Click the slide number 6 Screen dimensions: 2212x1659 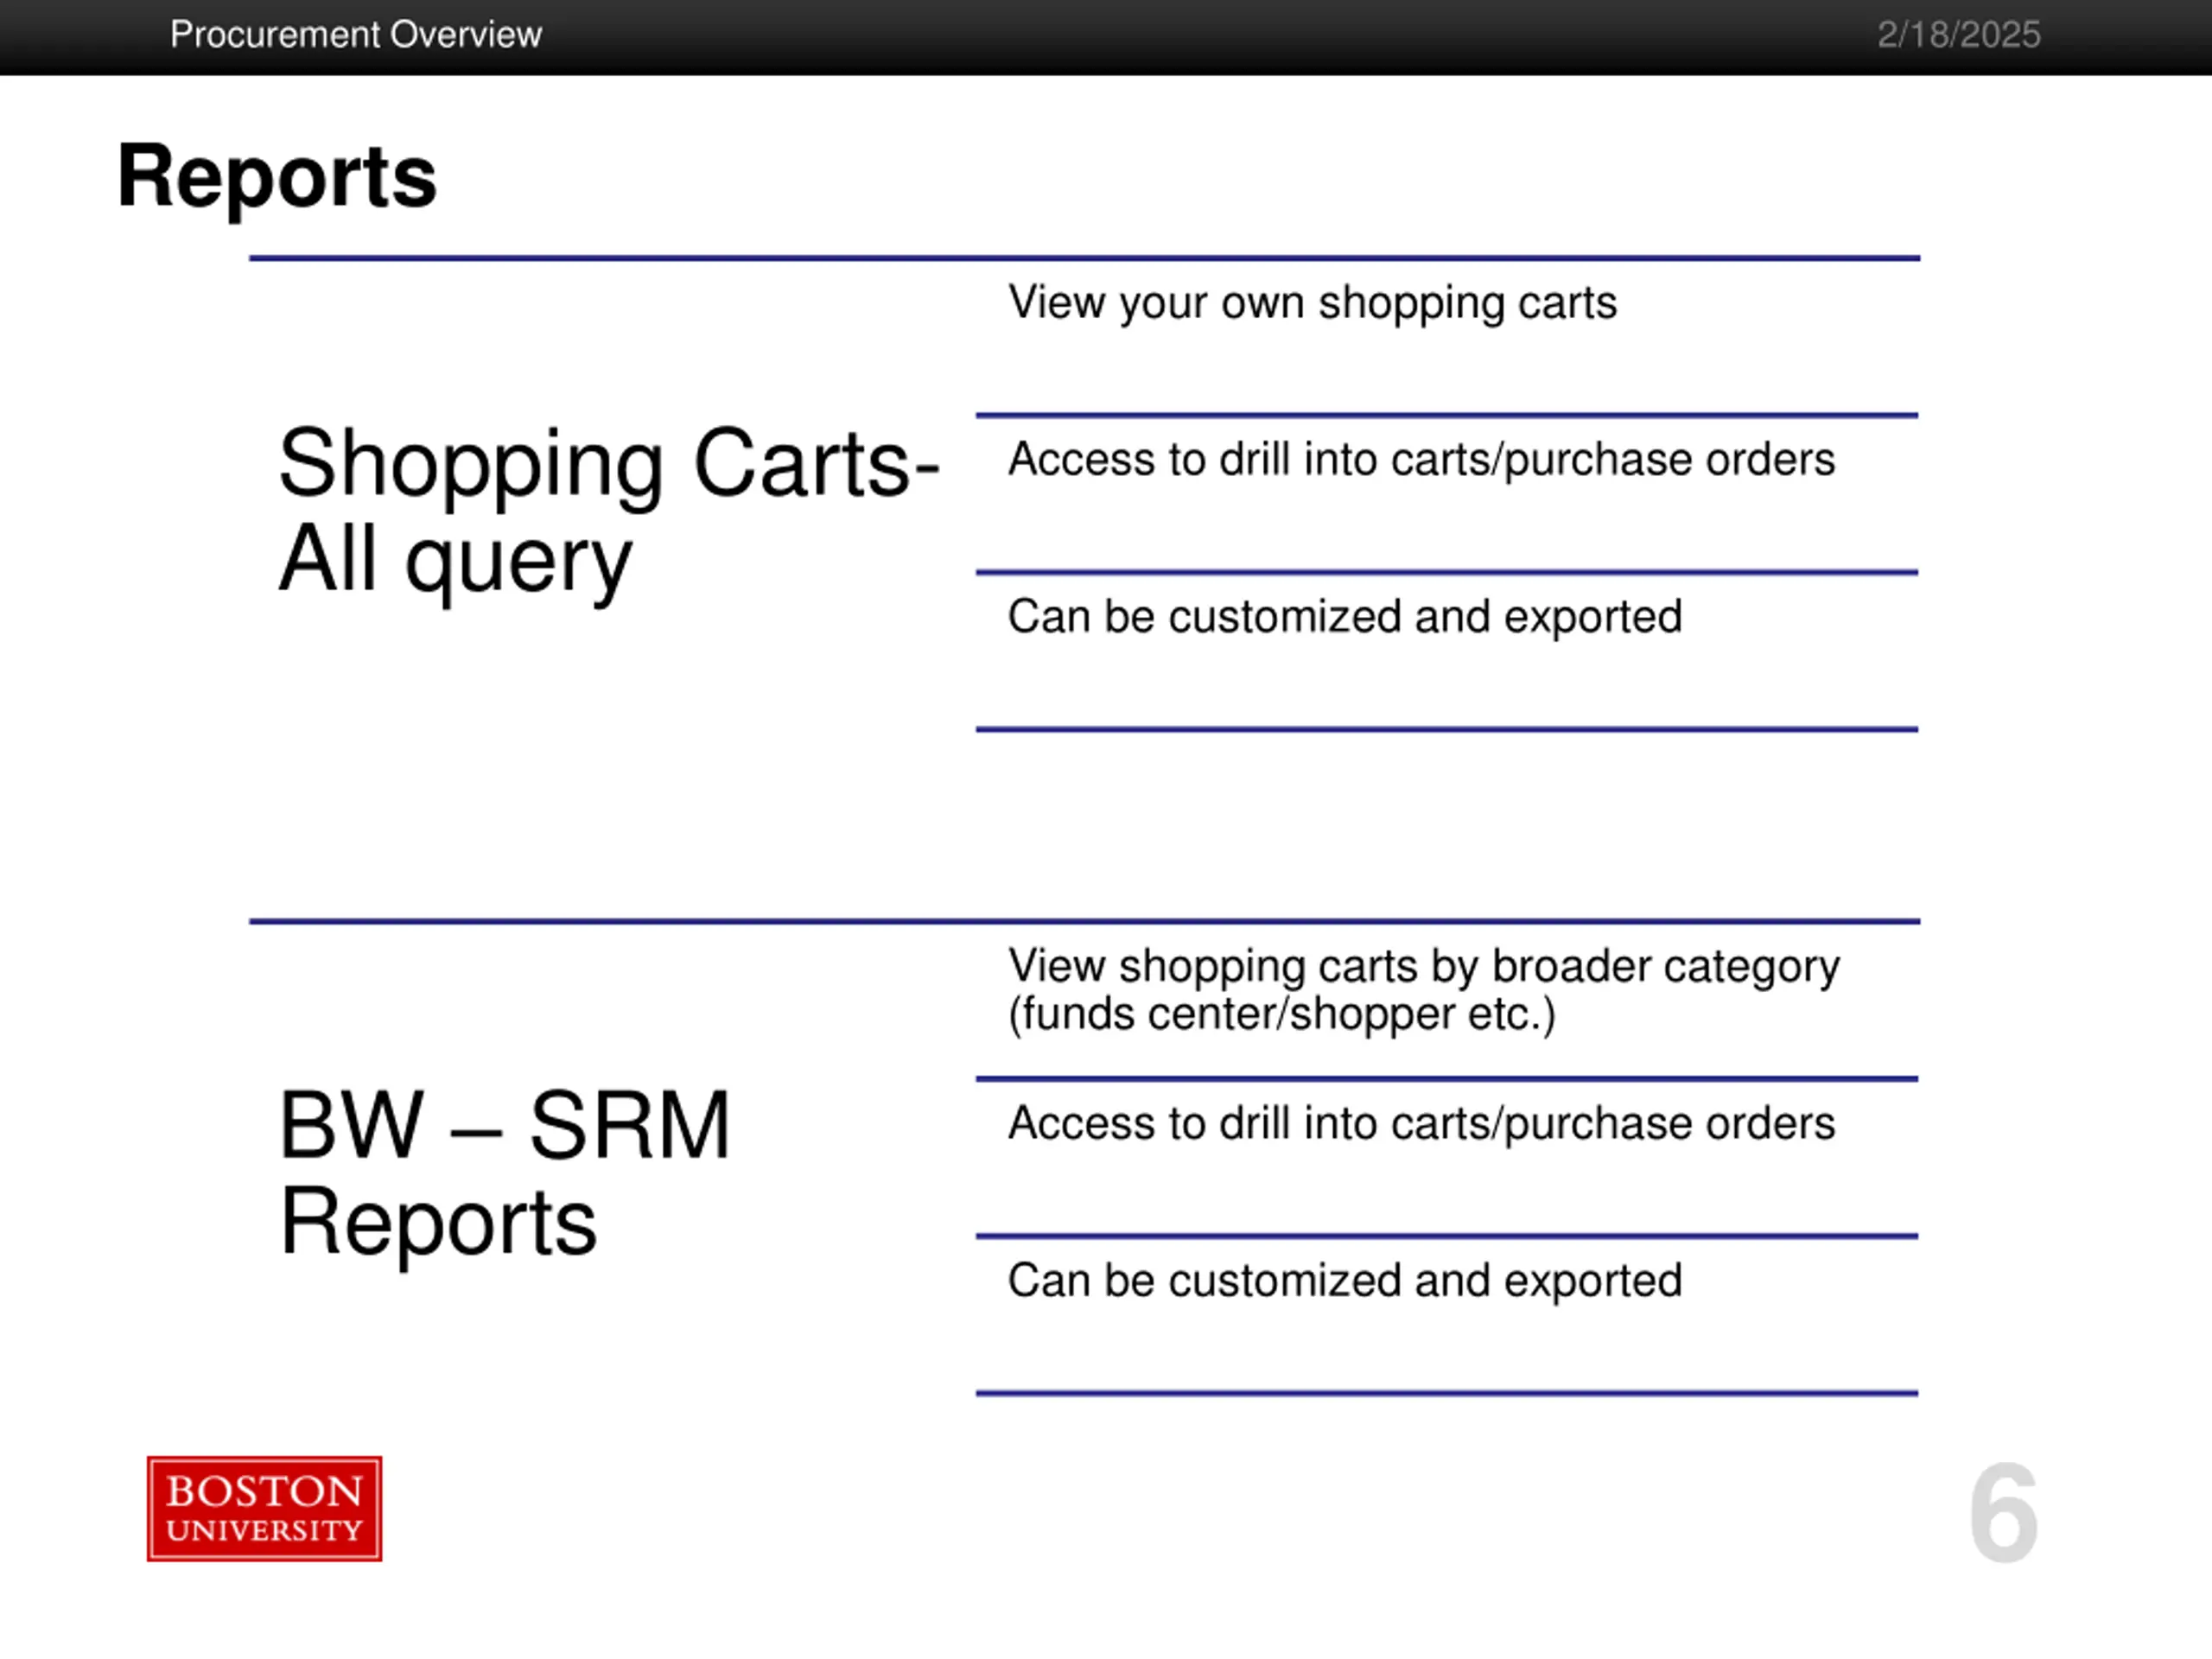[2003, 1512]
